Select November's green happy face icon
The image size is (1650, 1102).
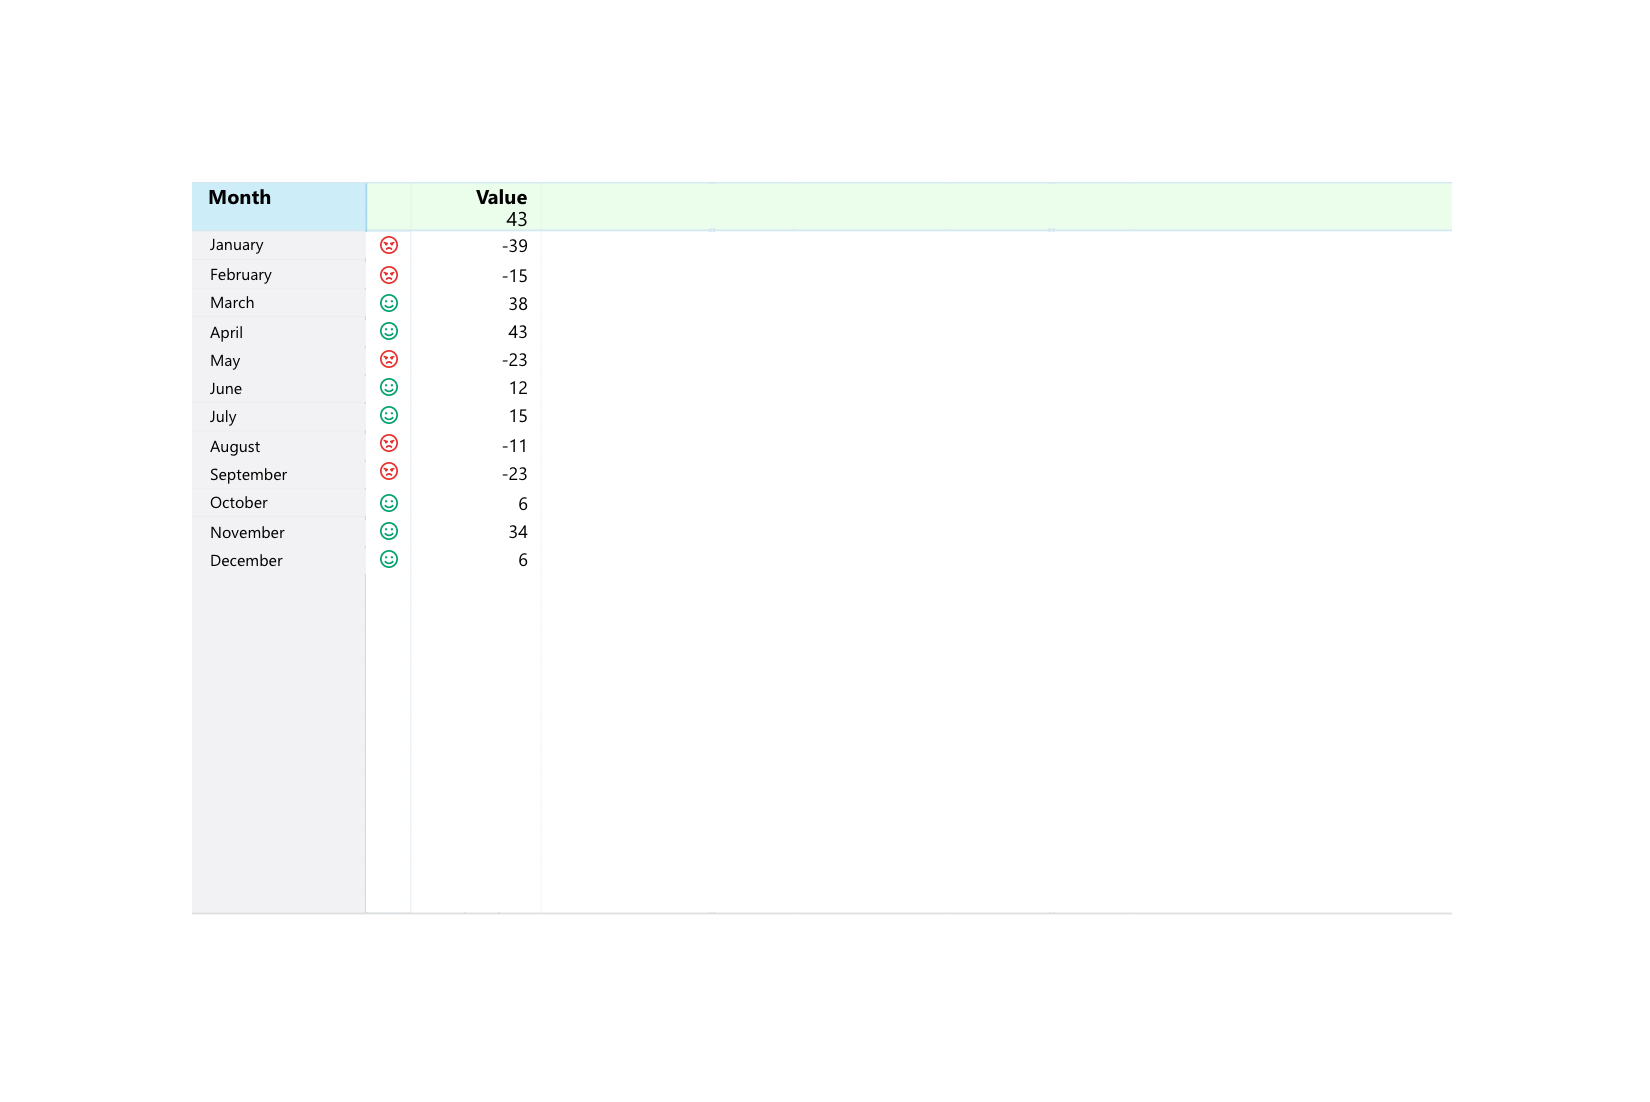pyautogui.click(x=388, y=531)
